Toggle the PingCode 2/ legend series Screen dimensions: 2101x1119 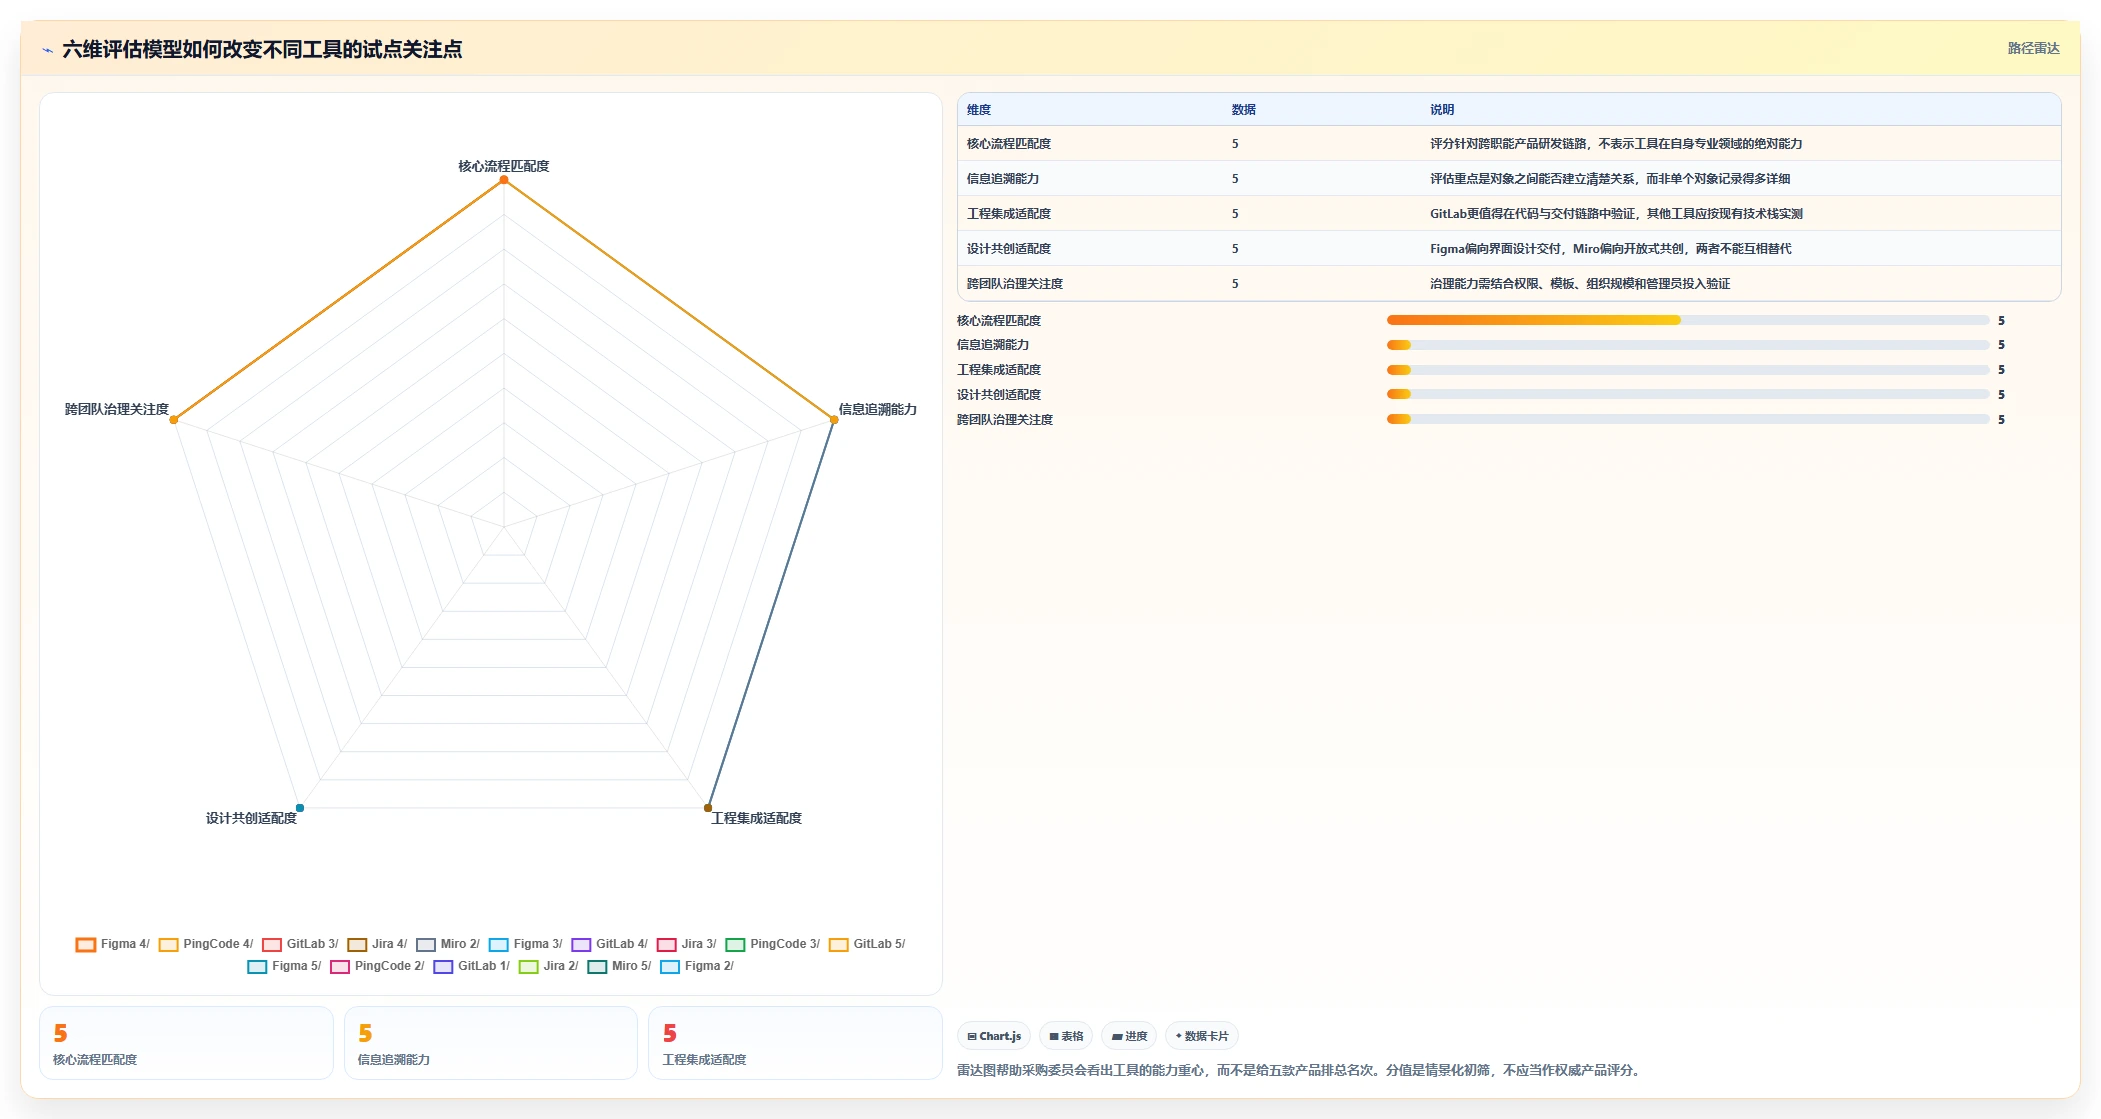377,966
